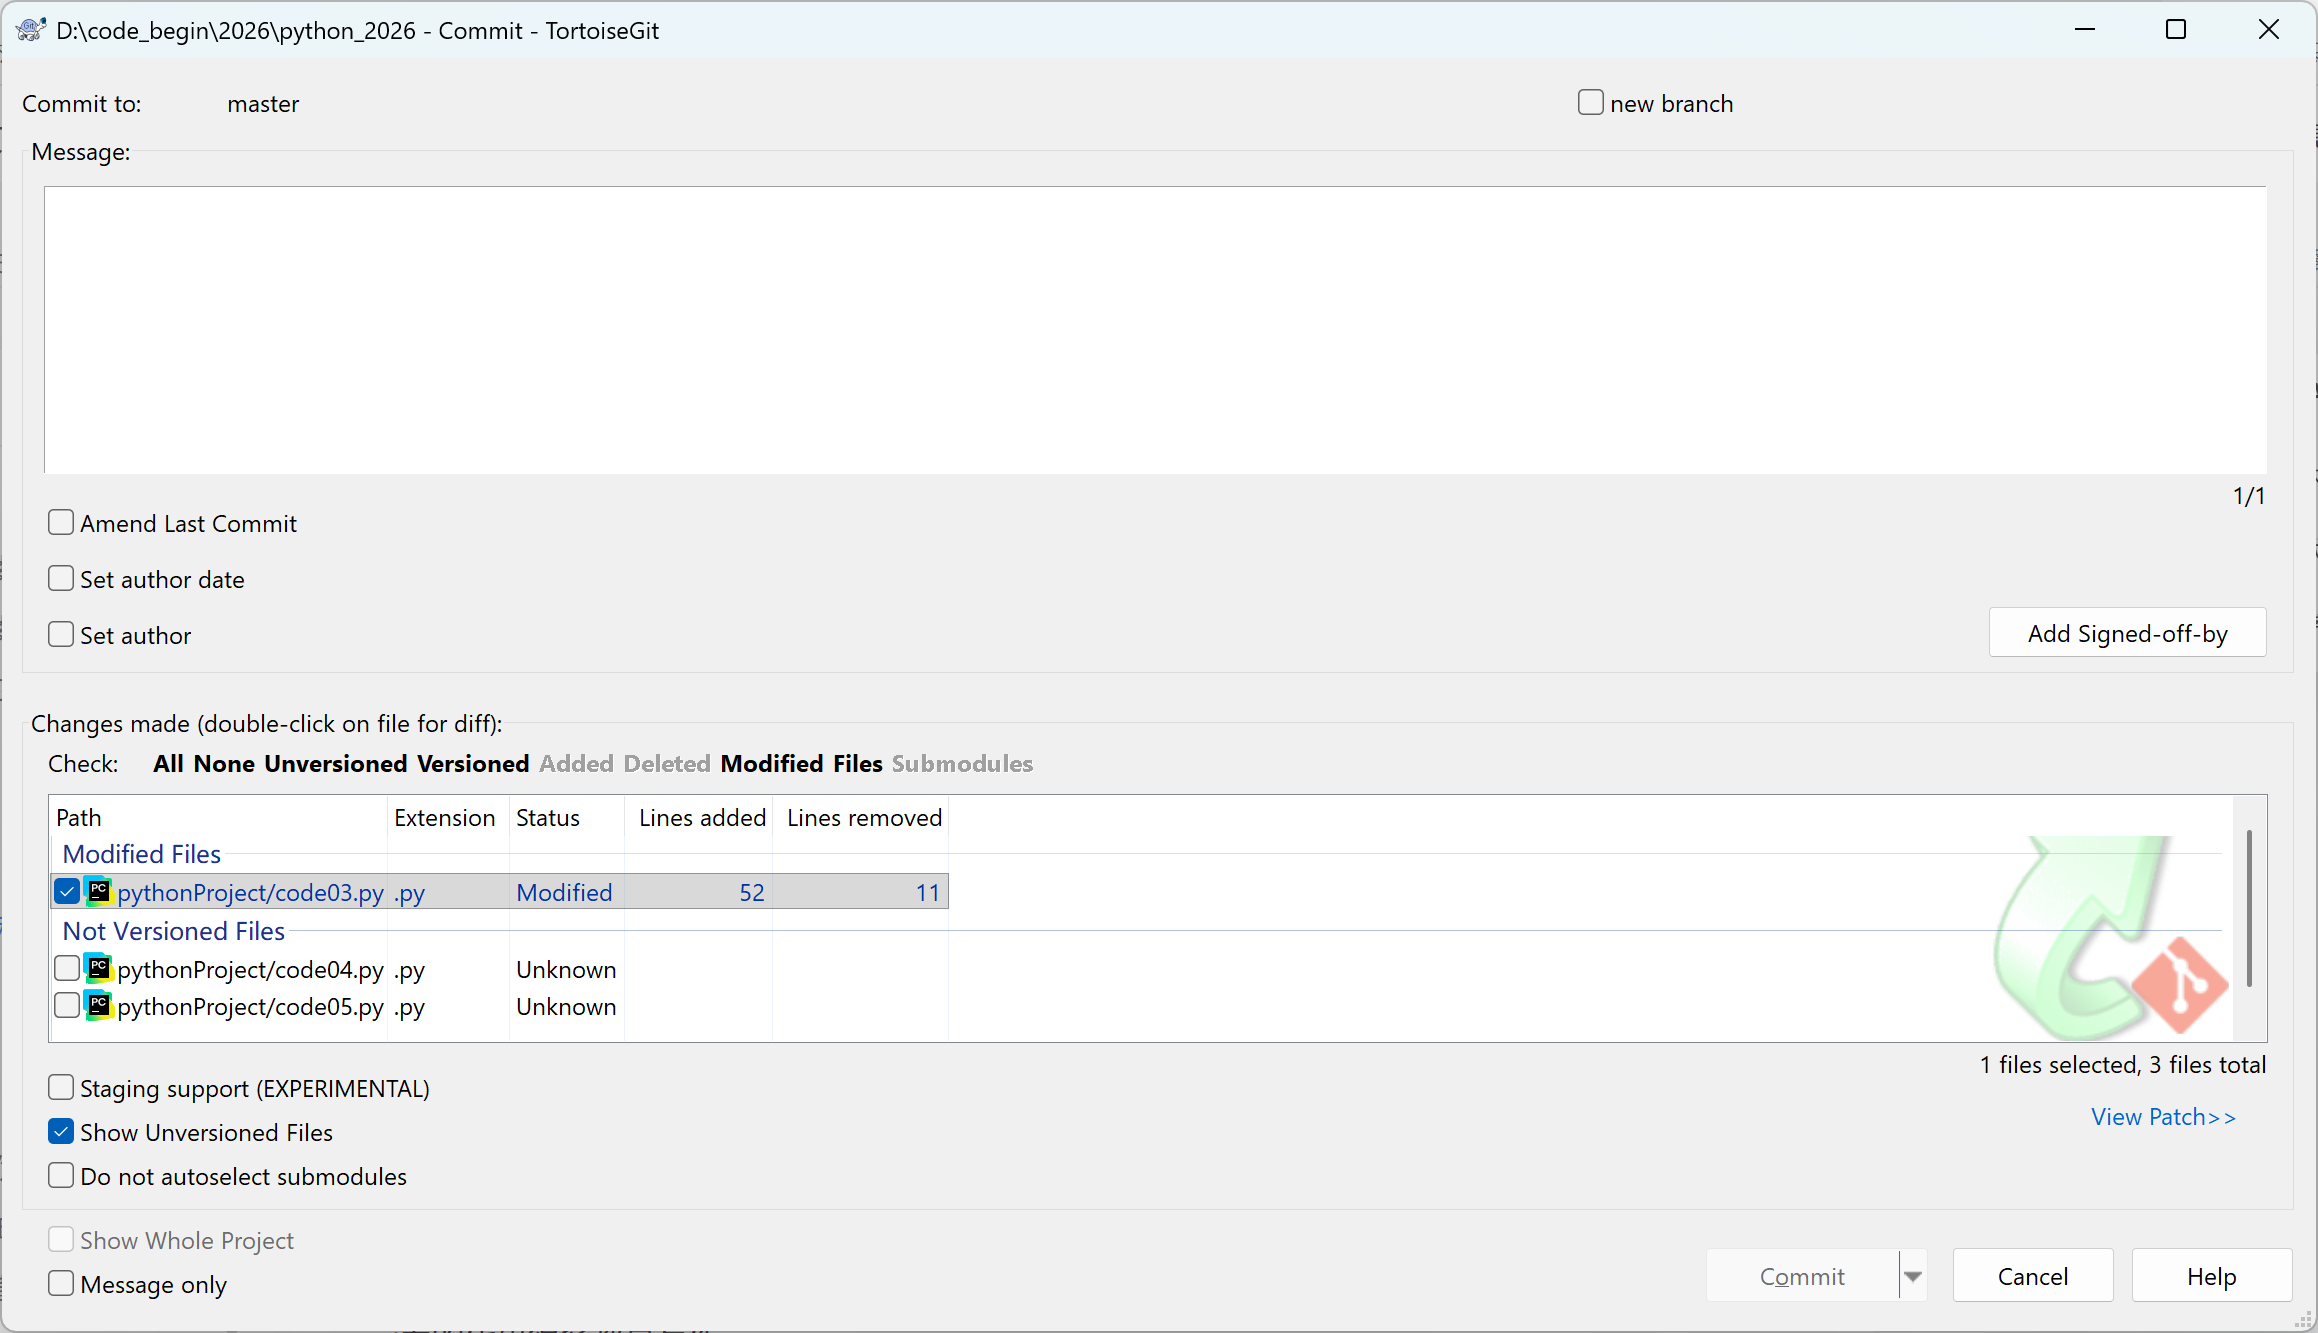Viewport: 2318px width, 1333px height.
Task: Open the View Patch link
Action: click(x=2163, y=1117)
